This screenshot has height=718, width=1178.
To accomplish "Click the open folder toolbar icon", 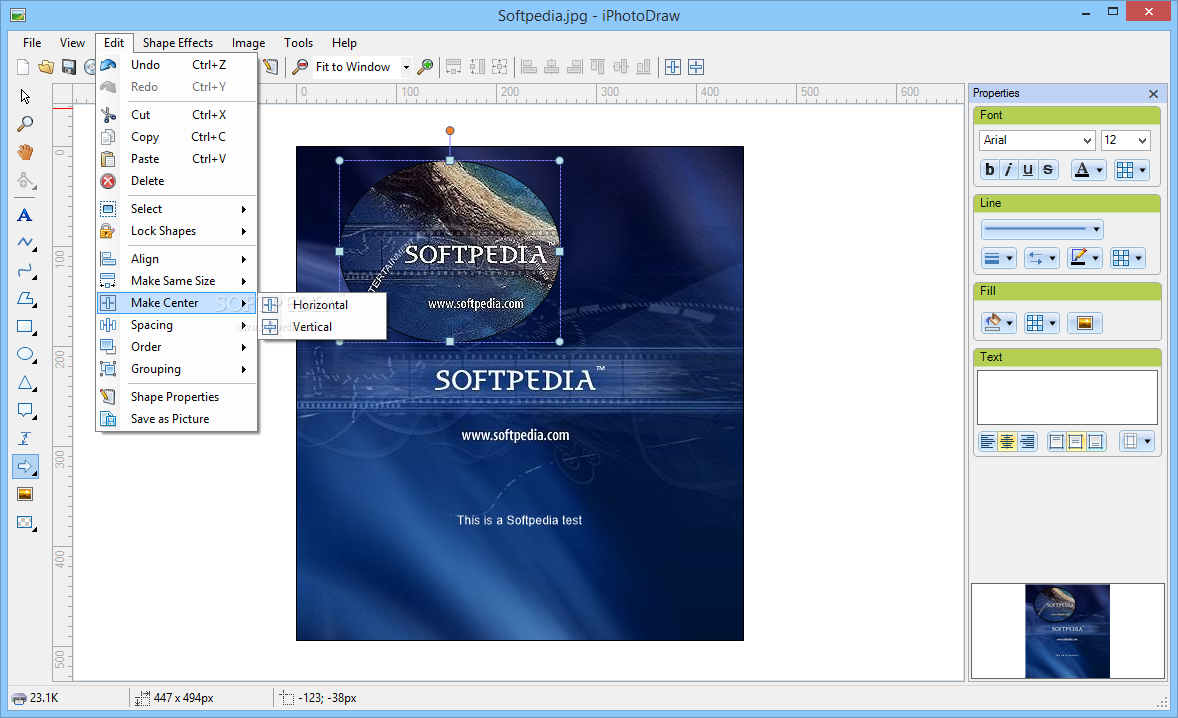I will coord(46,67).
